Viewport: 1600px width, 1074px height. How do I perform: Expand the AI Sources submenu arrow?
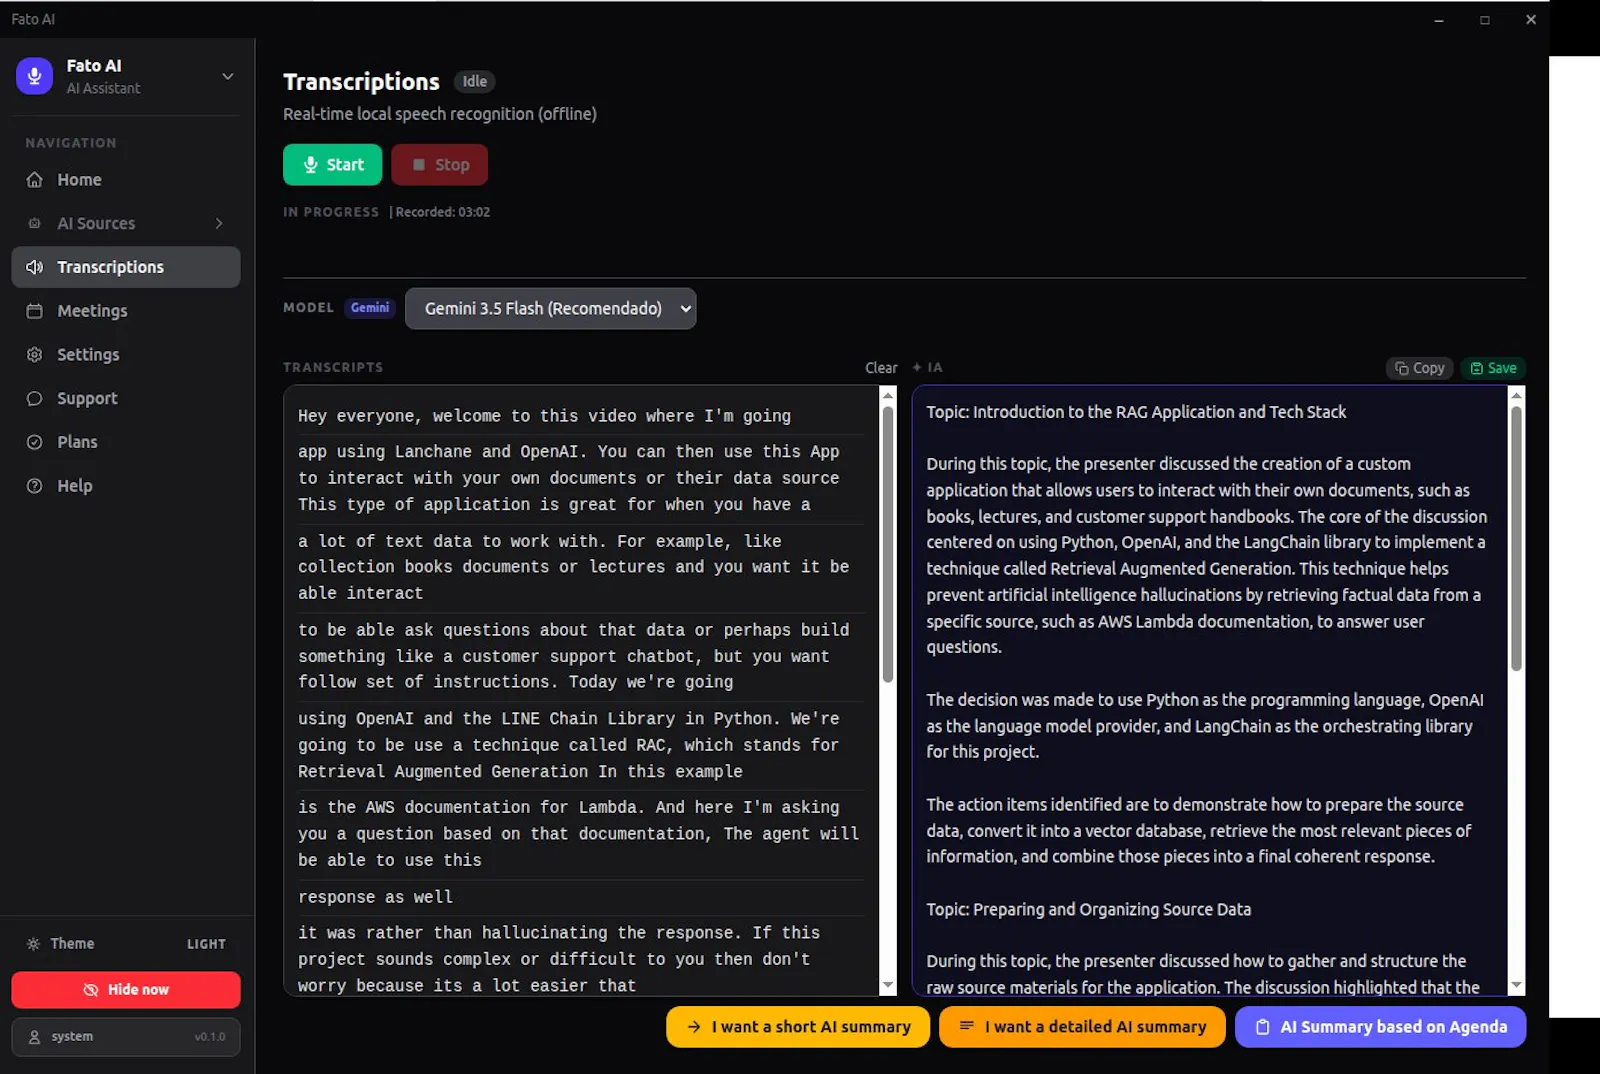[219, 223]
